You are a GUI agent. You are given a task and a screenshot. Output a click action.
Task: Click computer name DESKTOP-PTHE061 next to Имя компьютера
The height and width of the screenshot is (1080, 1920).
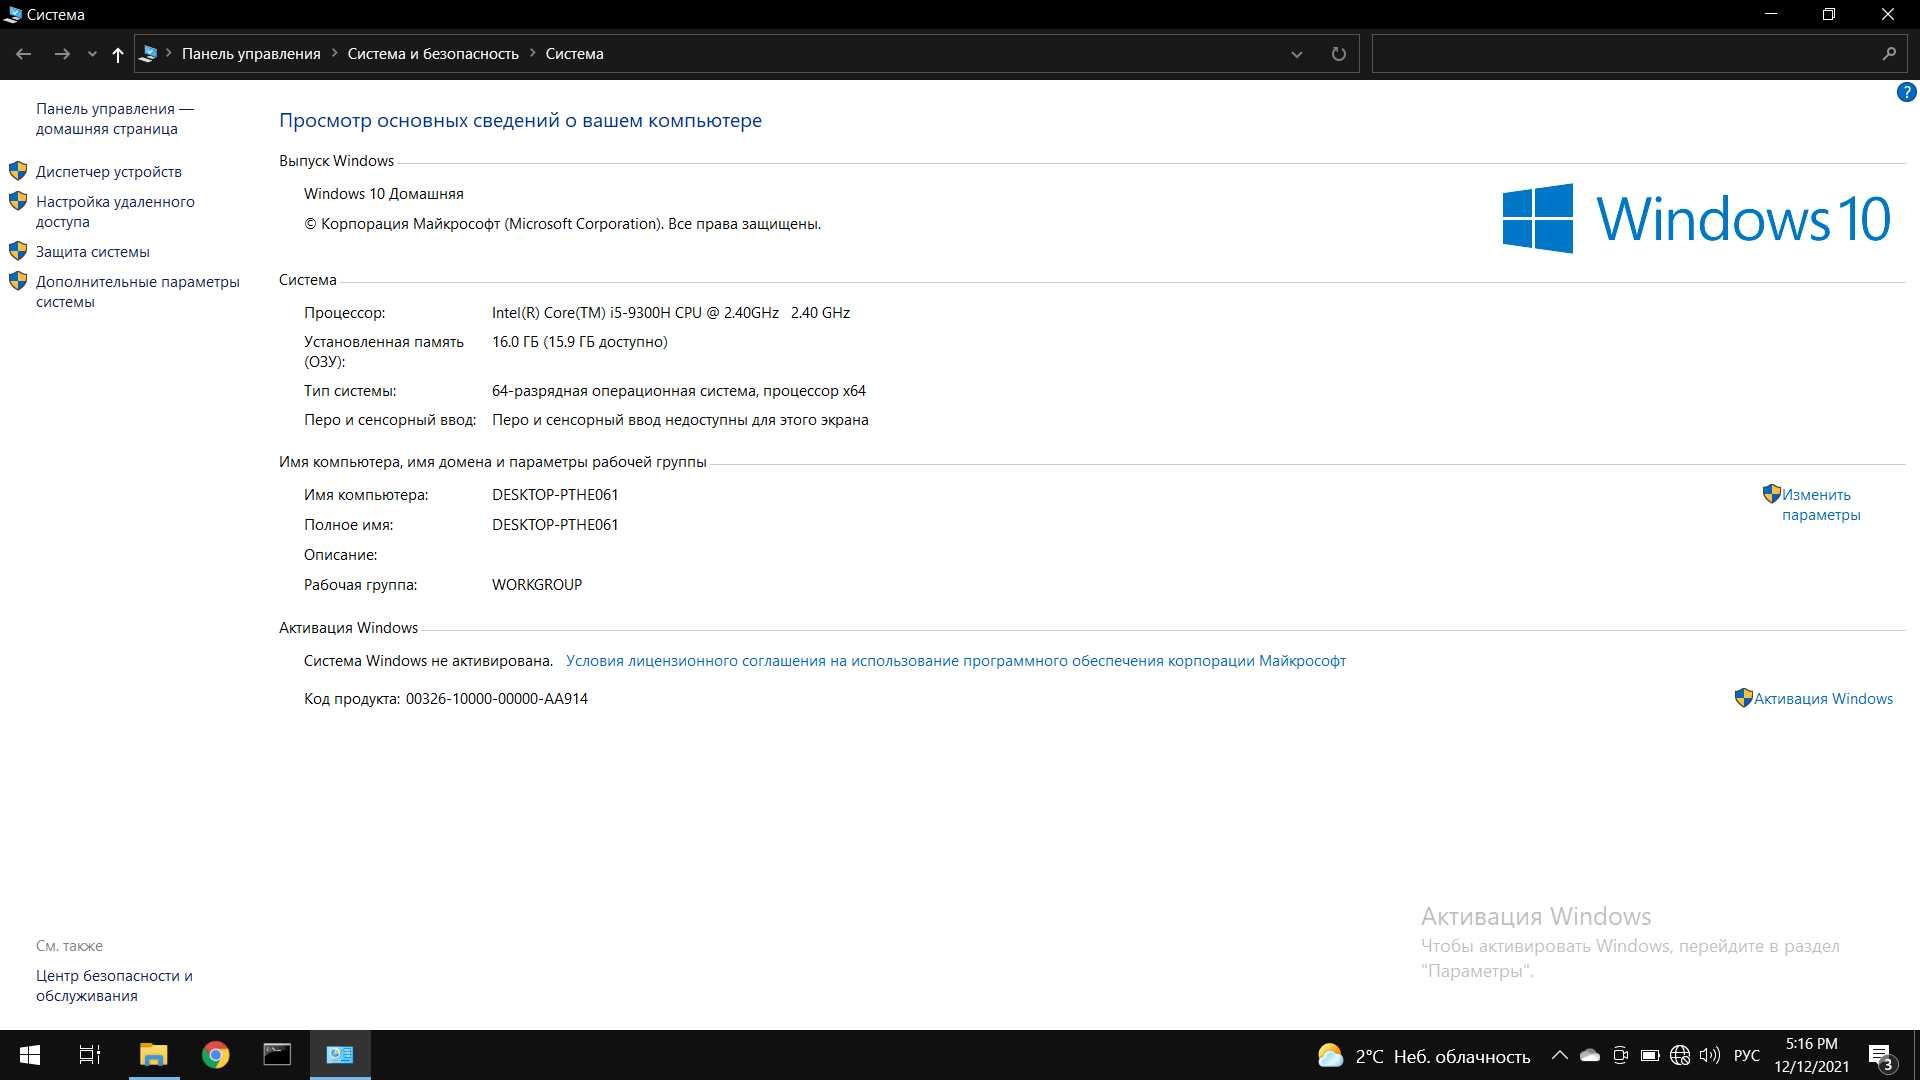pyautogui.click(x=555, y=495)
